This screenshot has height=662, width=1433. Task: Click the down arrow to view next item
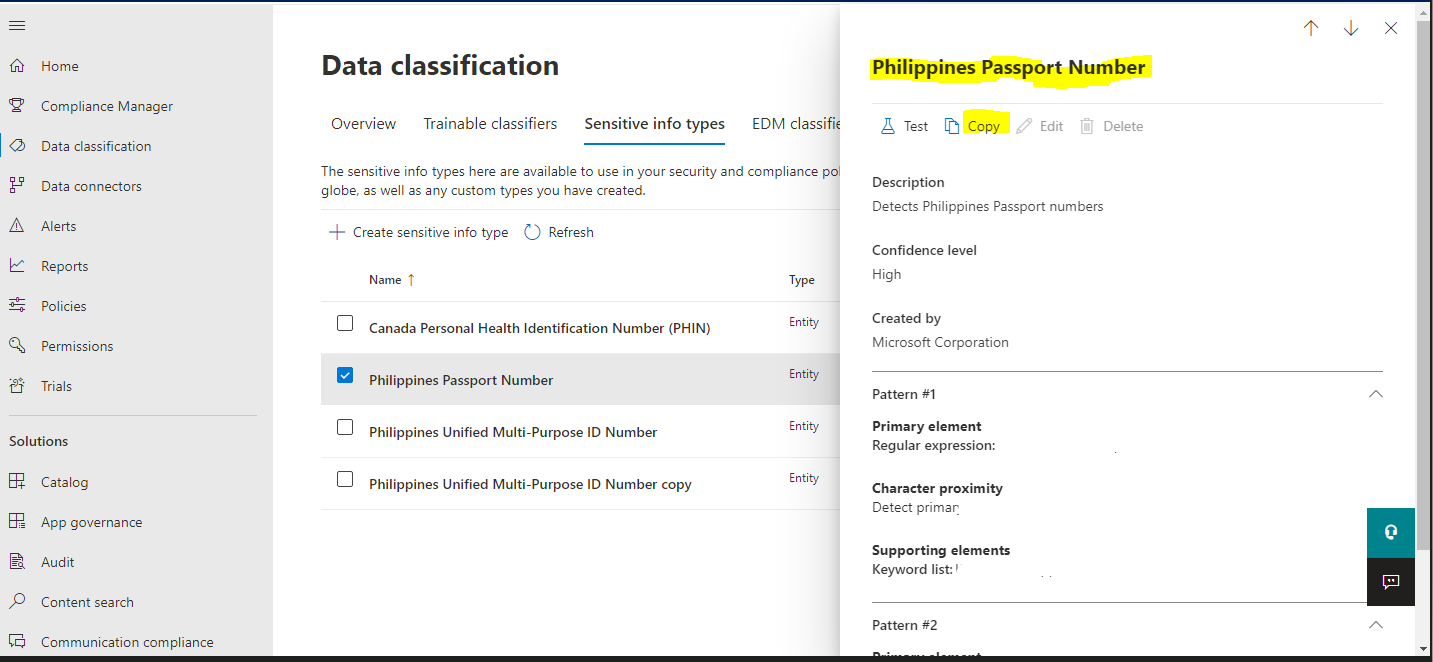[1351, 28]
